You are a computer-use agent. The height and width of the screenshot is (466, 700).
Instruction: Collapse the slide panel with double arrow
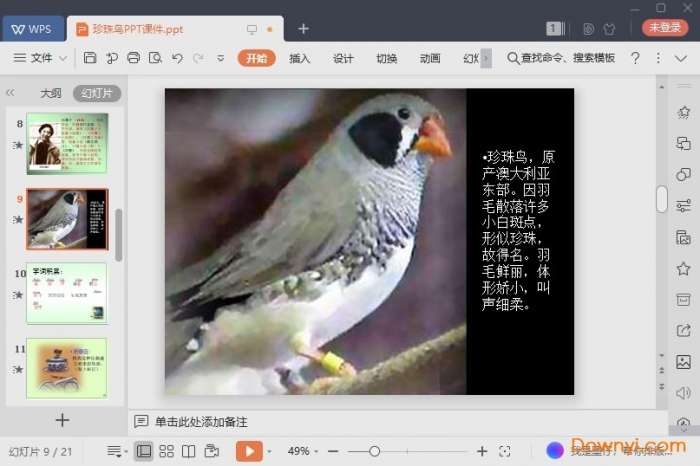pyautogui.click(x=10, y=93)
